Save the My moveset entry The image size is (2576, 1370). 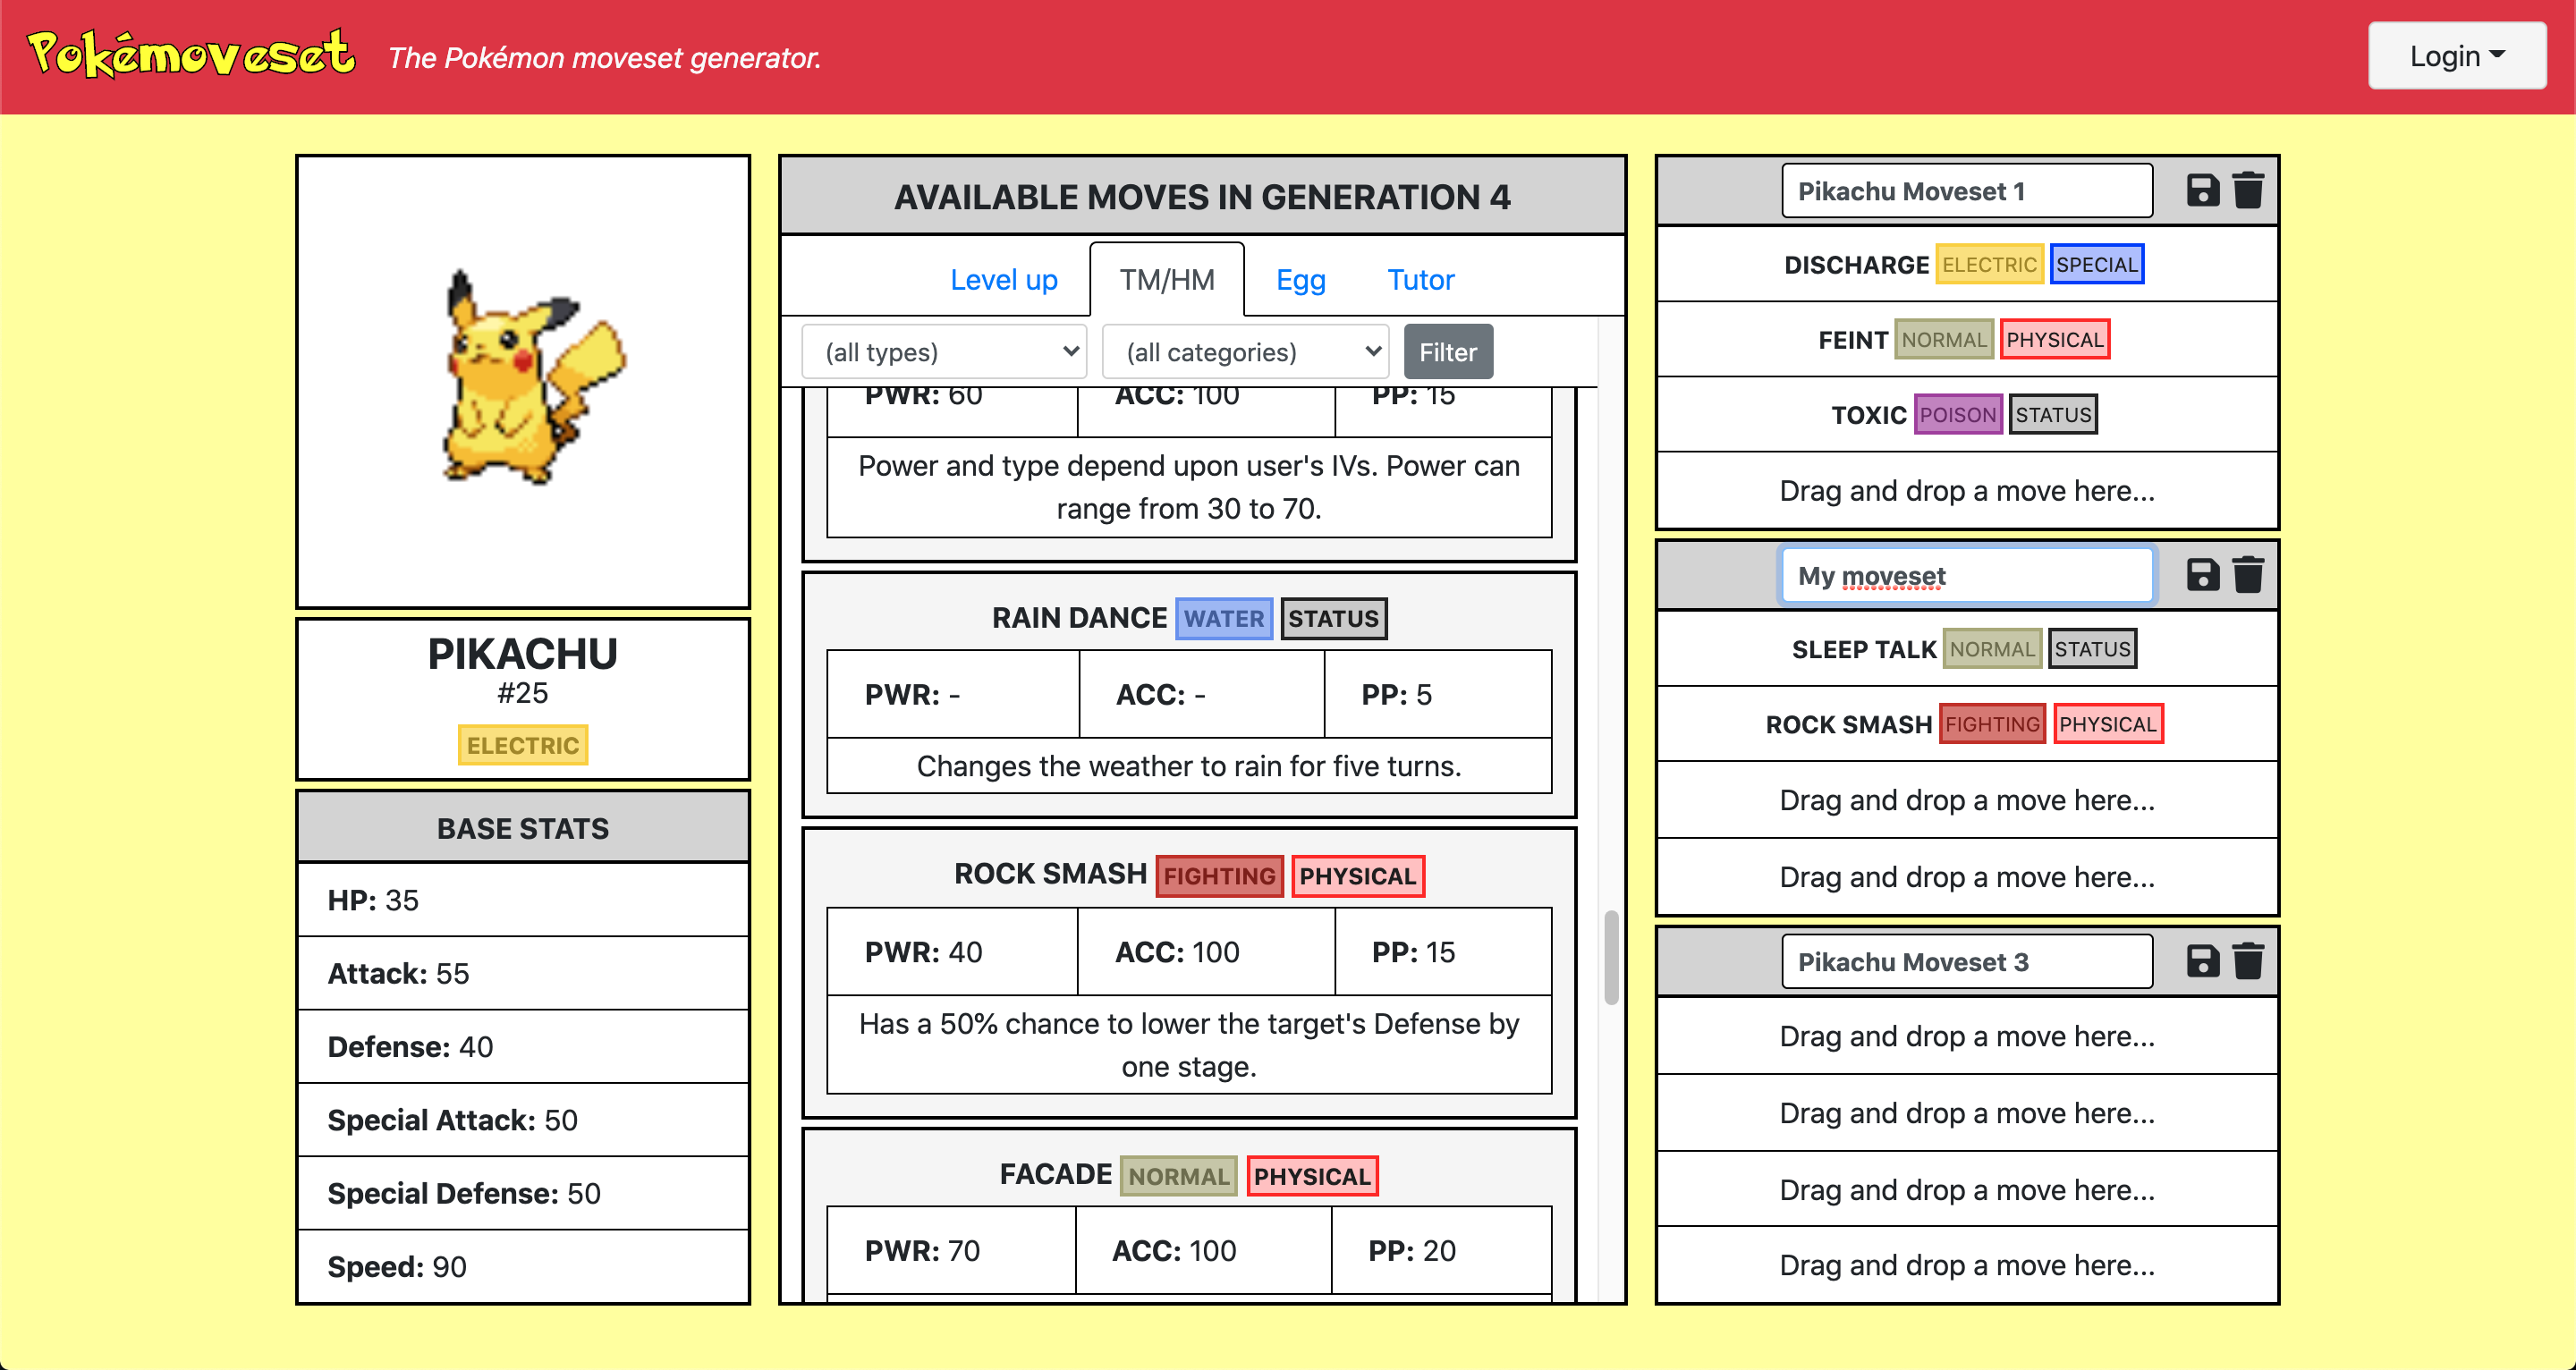point(2202,575)
